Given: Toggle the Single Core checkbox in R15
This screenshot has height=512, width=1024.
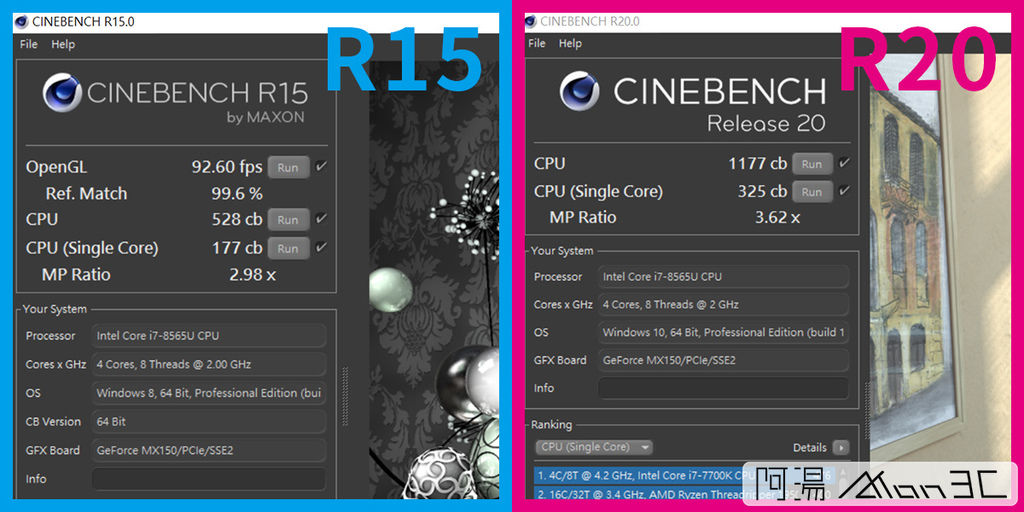Looking at the screenshot, I should coord(321,247).
